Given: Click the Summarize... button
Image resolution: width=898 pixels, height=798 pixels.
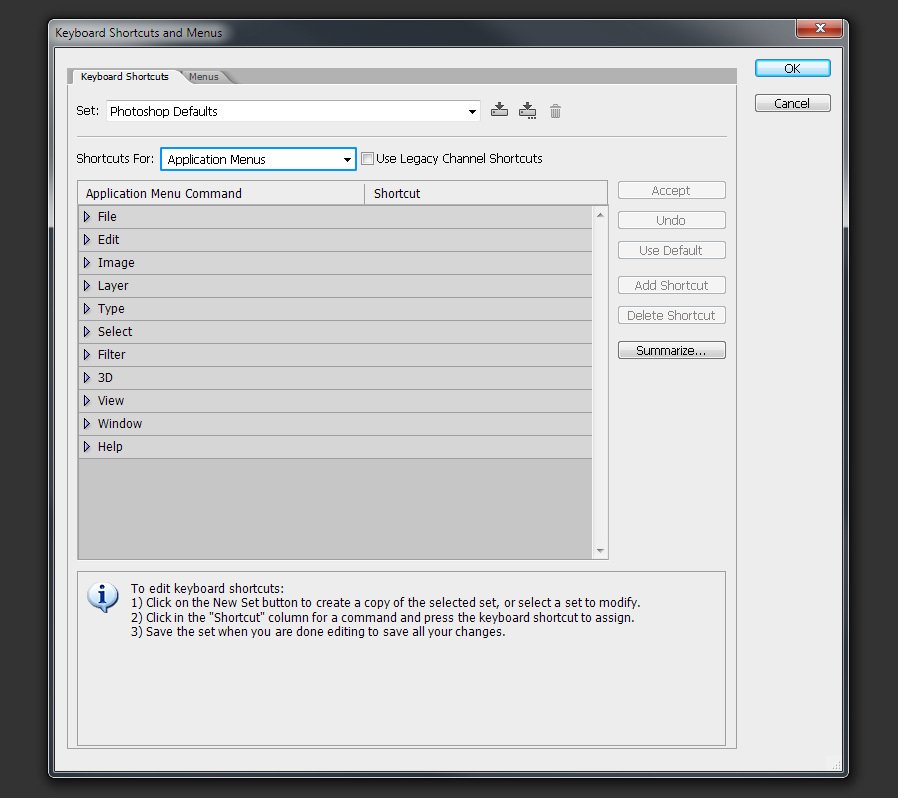Looking at the screenshot, I should coord(672,350).
